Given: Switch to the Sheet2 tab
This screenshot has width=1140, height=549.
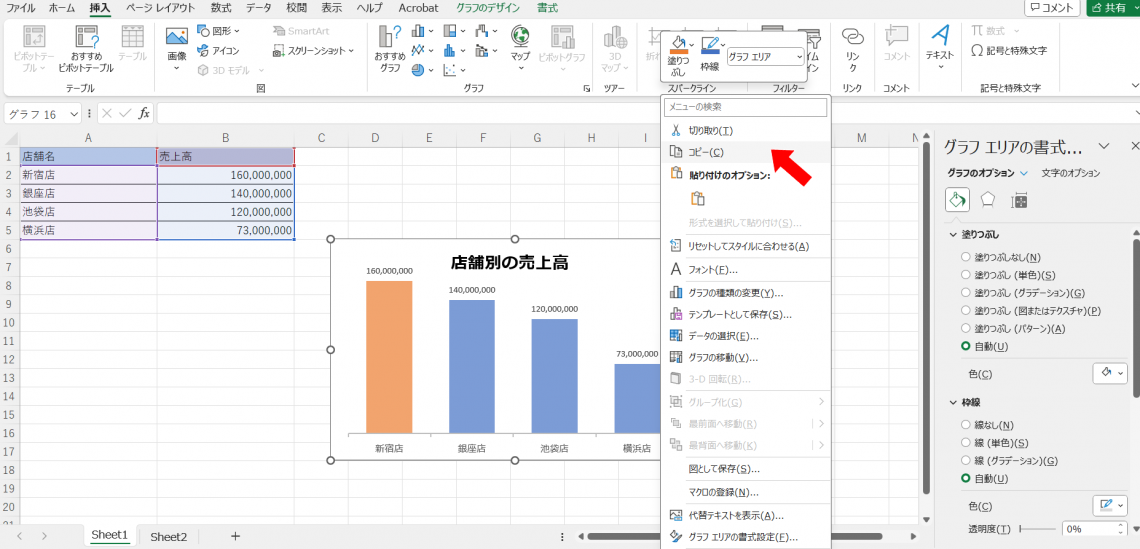Looking at the screenshot, I should point(168,537).
